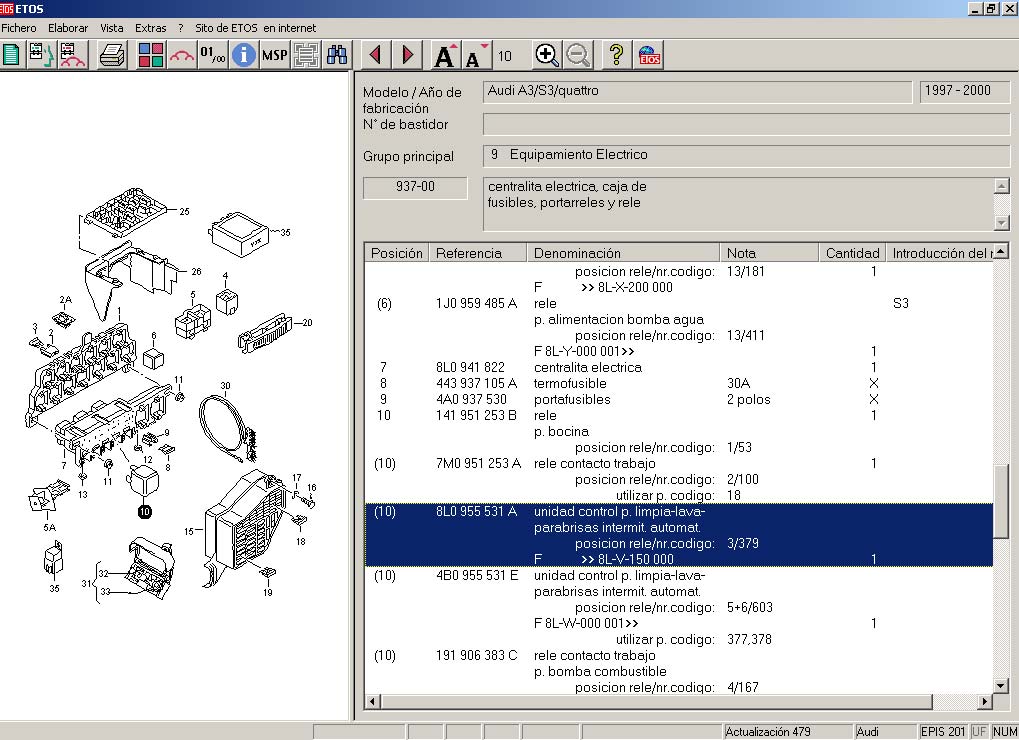Image resolution: width=1019 pixels, height=740 pixels.
Task: Open the blue information icon
Action: click(244, 55)
